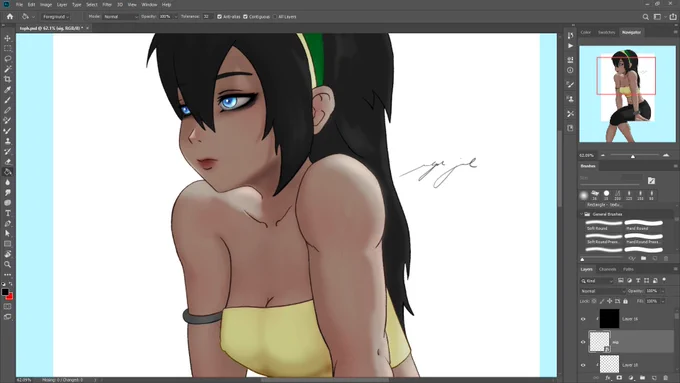Switch to the Swatches tab
680x383 pixels.
tap(606, 32)
